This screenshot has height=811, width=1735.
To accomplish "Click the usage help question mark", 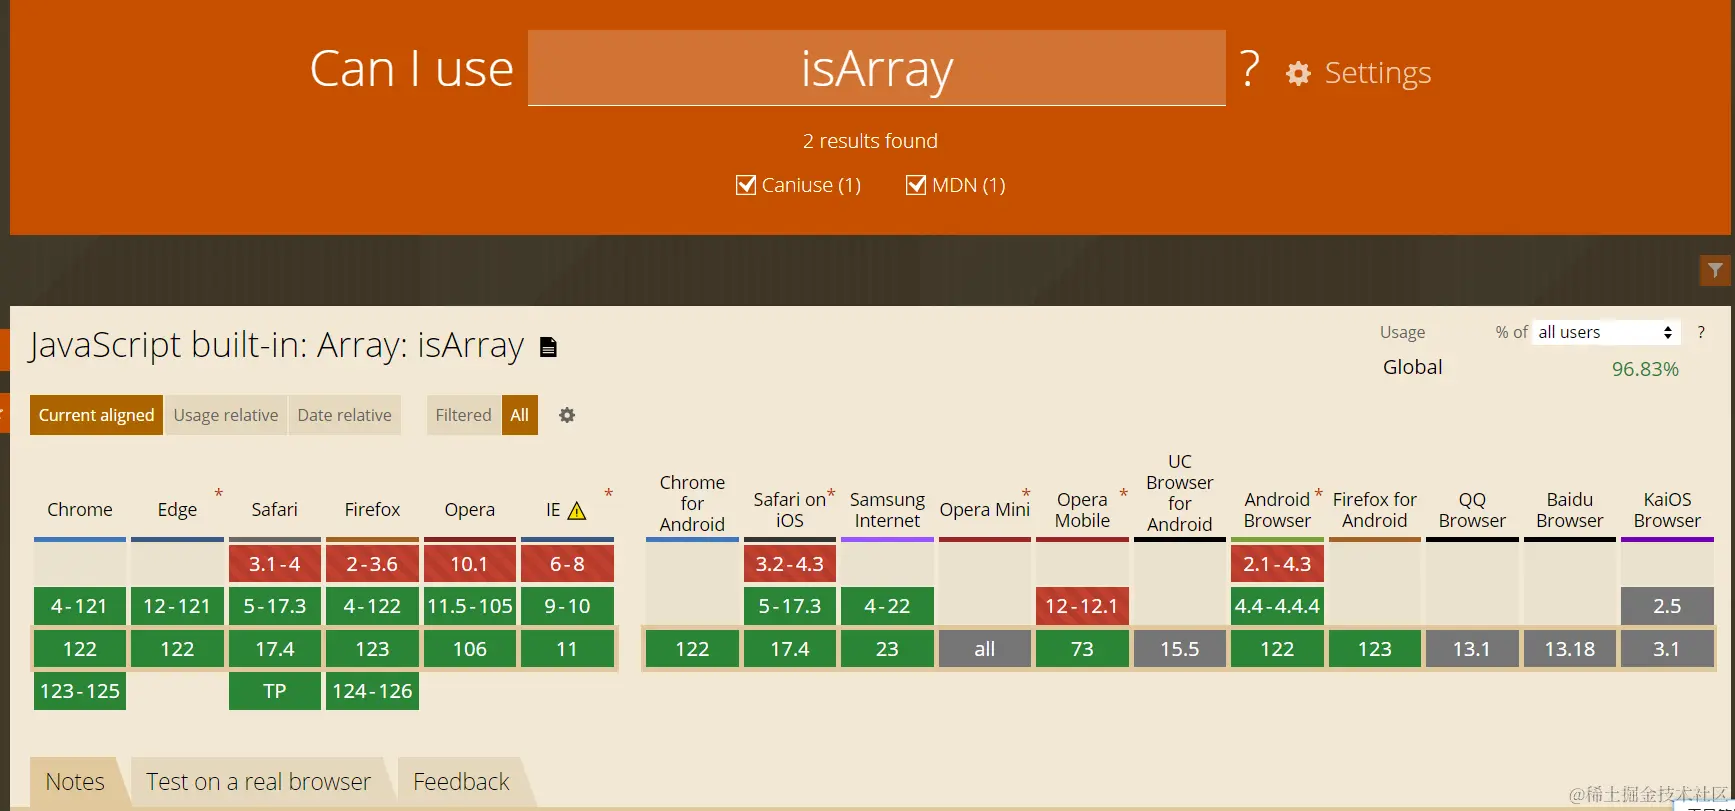I will click(x=1701, y=332).
